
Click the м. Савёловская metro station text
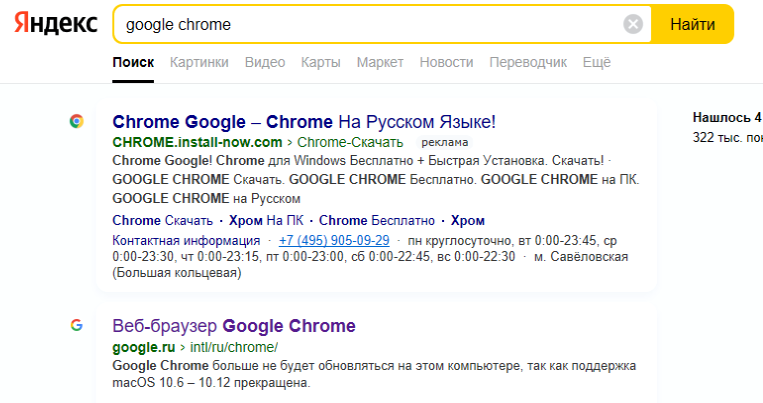[581, 256]
